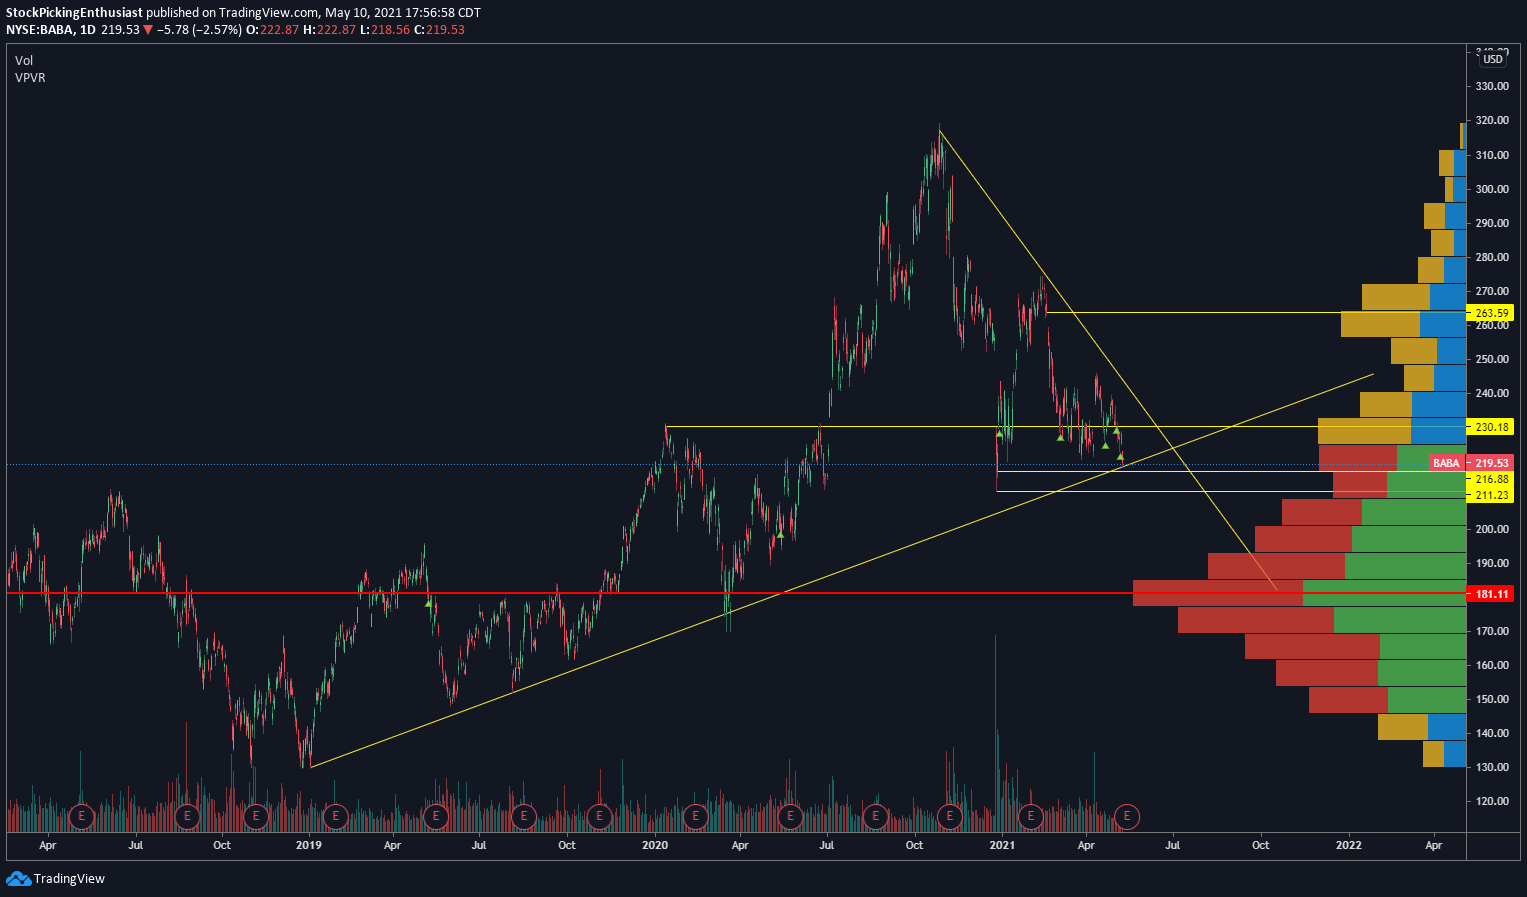The height and width of the screenshot is (897, 1527).
Task: Click the 150.00 price axis label
Action: [x=1492, y=699]
